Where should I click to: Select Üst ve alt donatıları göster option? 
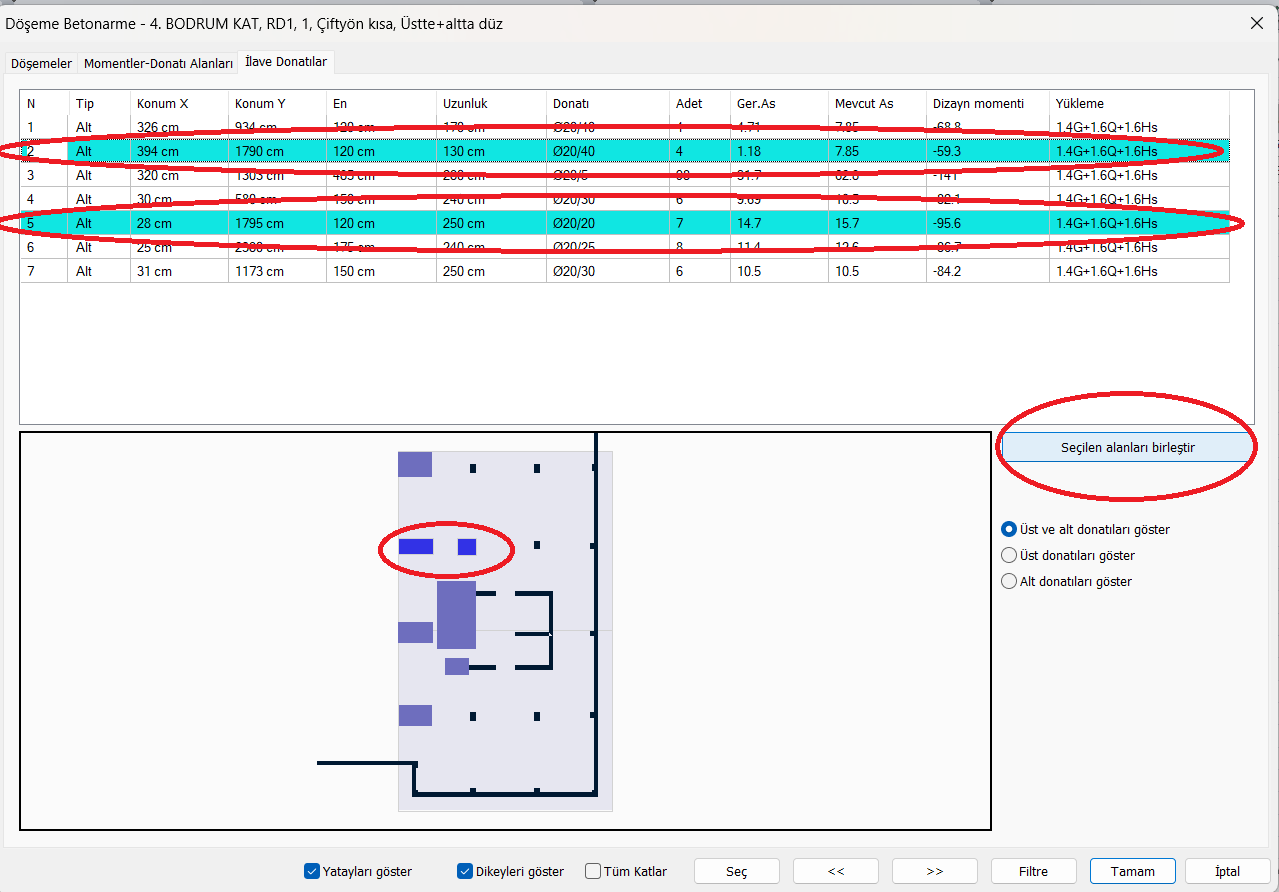click(x=1009, y=529)
